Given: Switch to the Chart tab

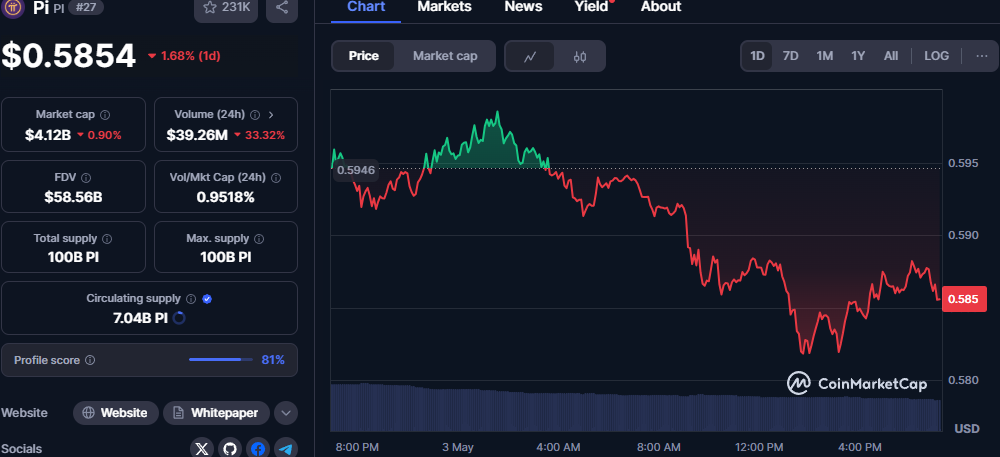Looking at the screenshot, I should (x=366, y=7).
